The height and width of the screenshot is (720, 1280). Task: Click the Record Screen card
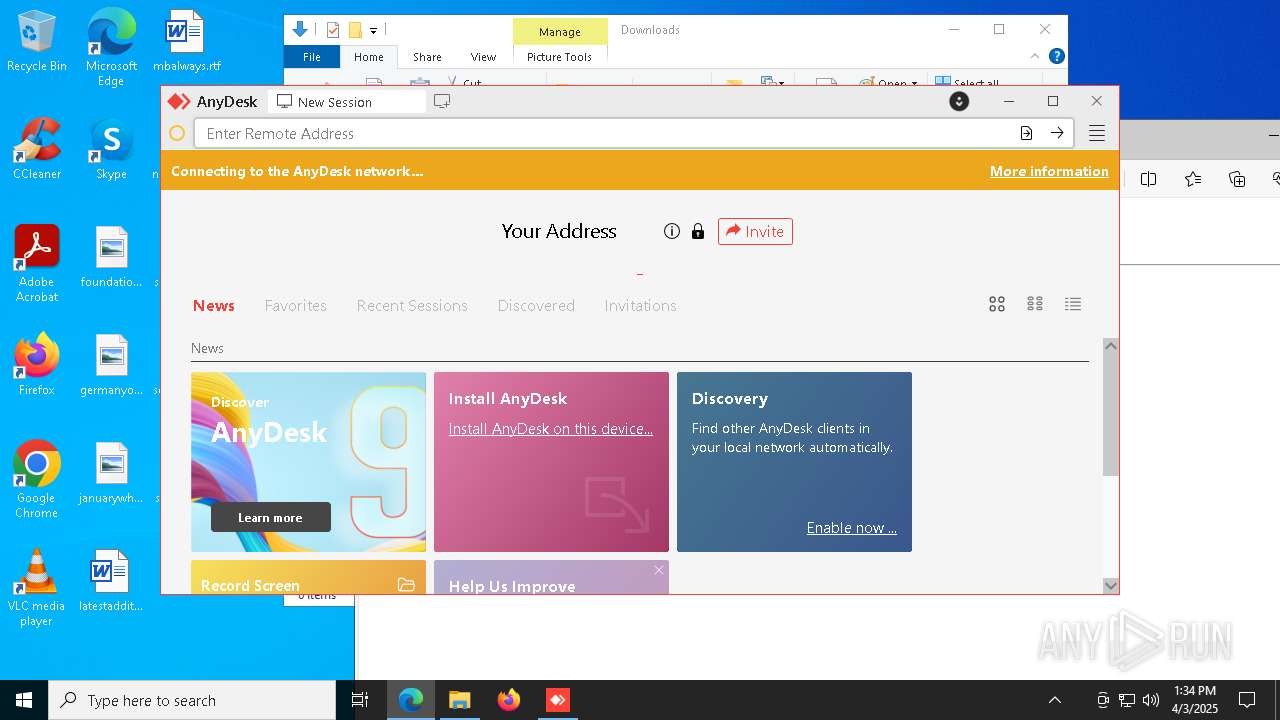(x=308, y=577)
